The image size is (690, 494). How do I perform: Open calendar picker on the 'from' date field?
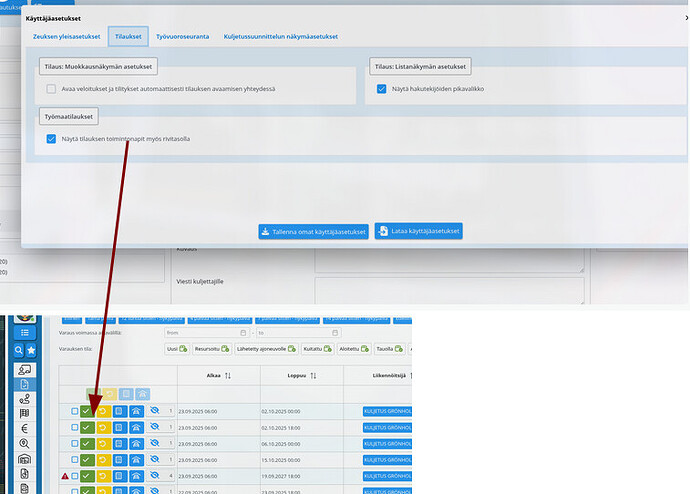pyautogui.click(x=243, y=332)
